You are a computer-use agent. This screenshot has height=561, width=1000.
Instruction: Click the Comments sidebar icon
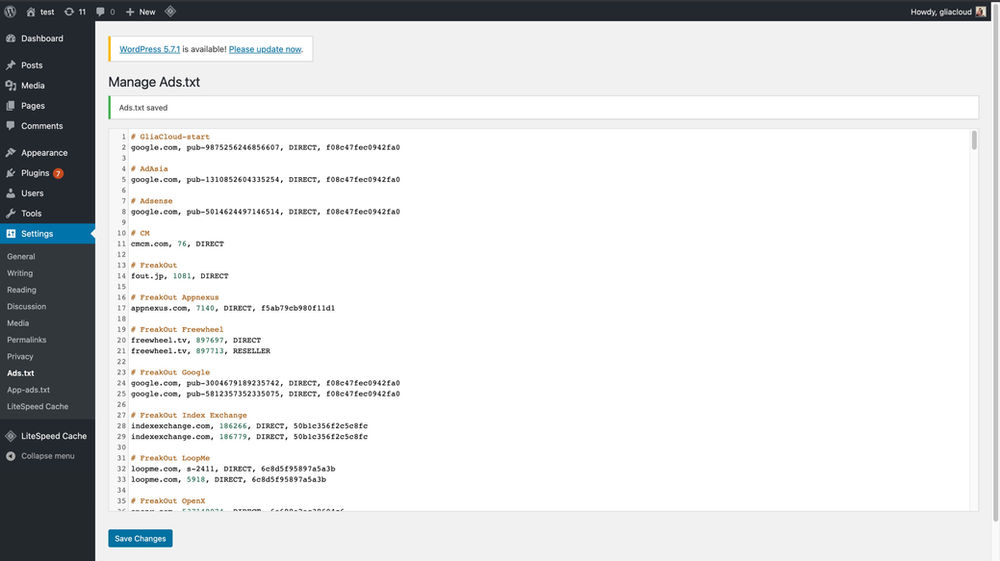point(11,126)
